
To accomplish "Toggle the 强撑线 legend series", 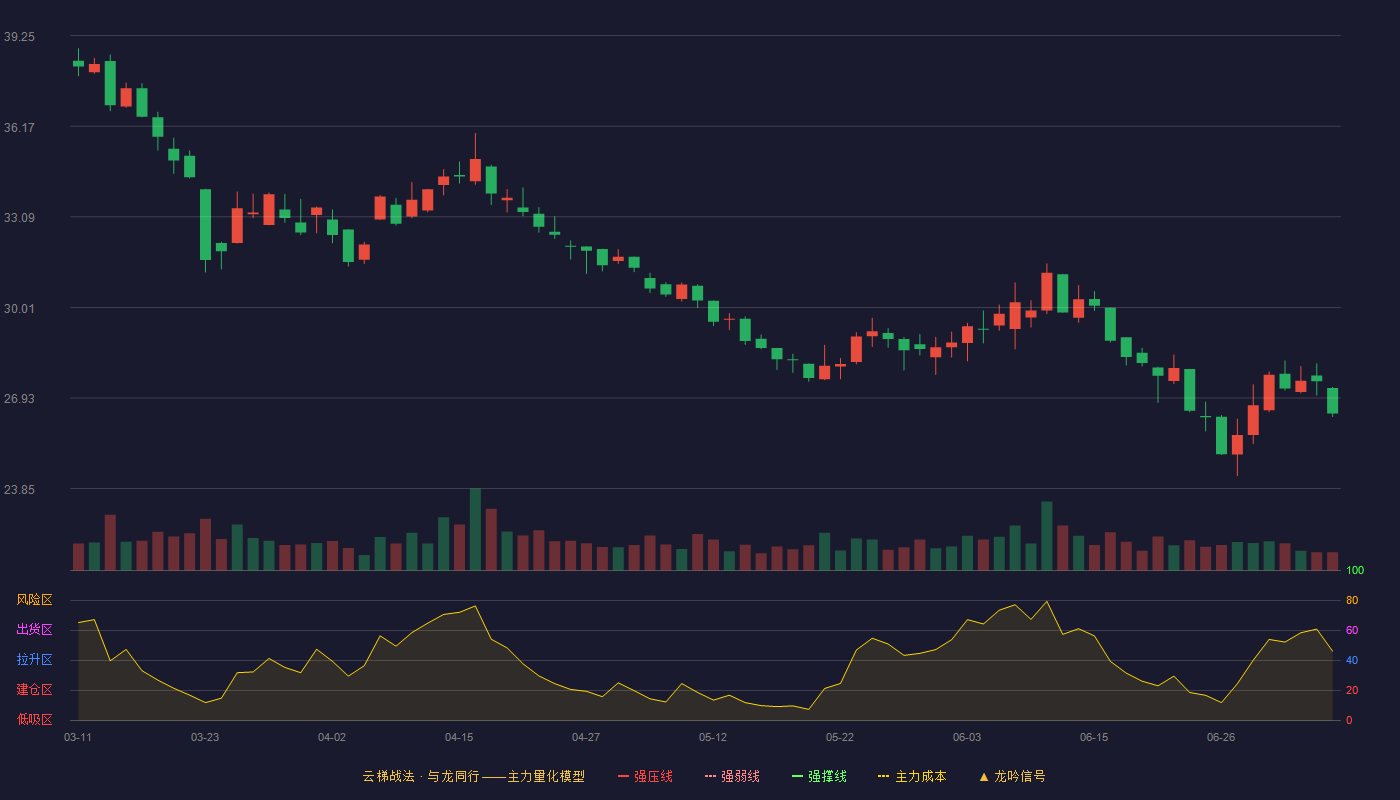I will tap(819, 776).
